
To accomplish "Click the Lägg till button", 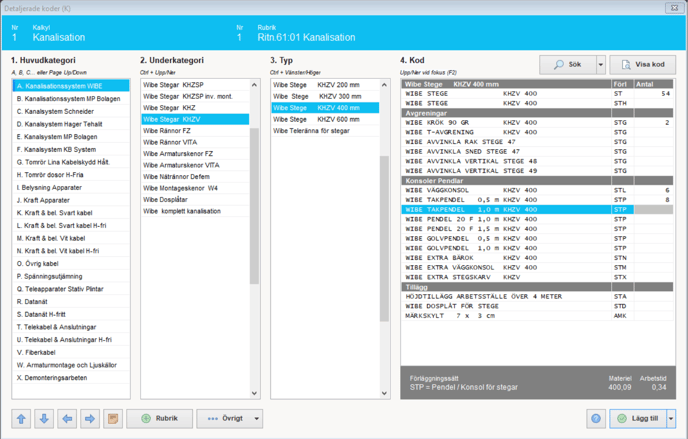I will [638, 419].
